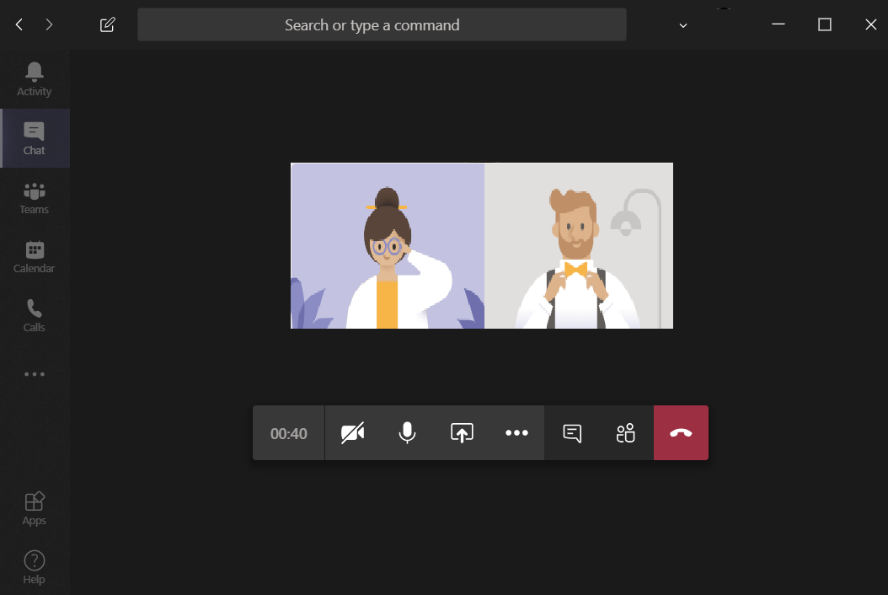Show the participants panel
The image size is (888, 595).
[x=626, y=433]
